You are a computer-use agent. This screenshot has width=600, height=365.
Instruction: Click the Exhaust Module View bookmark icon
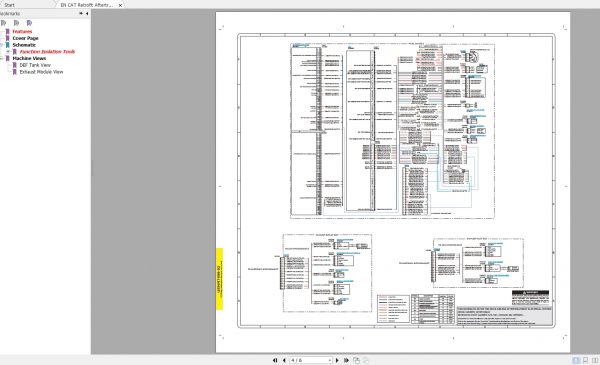[15, 72]
